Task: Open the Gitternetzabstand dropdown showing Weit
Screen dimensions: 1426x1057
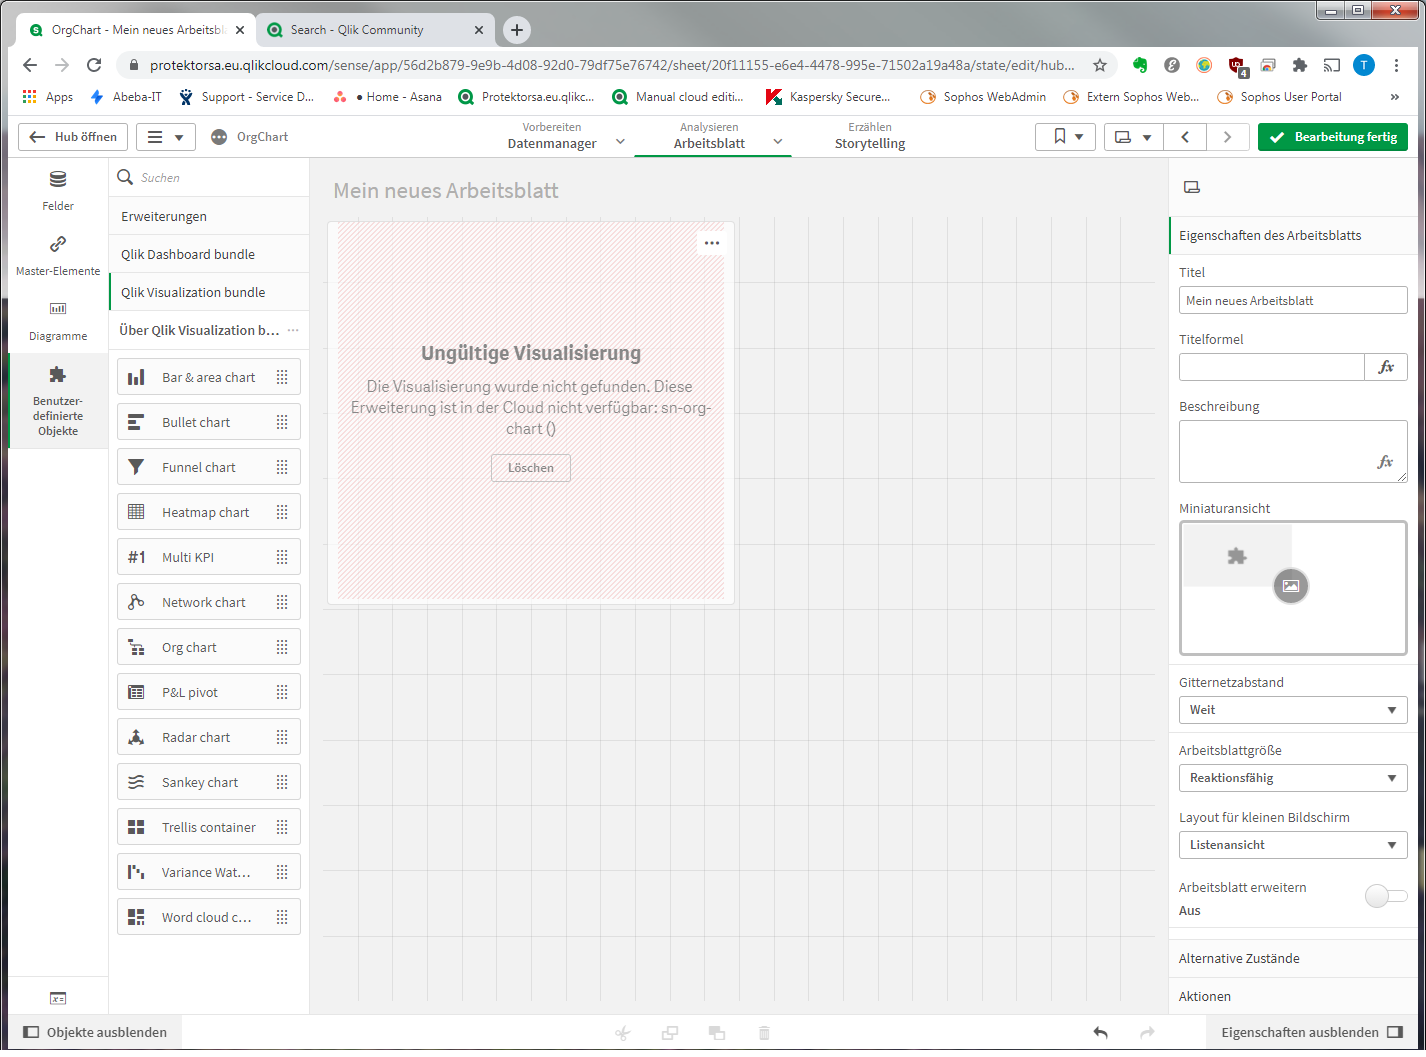Action: 1292,709
